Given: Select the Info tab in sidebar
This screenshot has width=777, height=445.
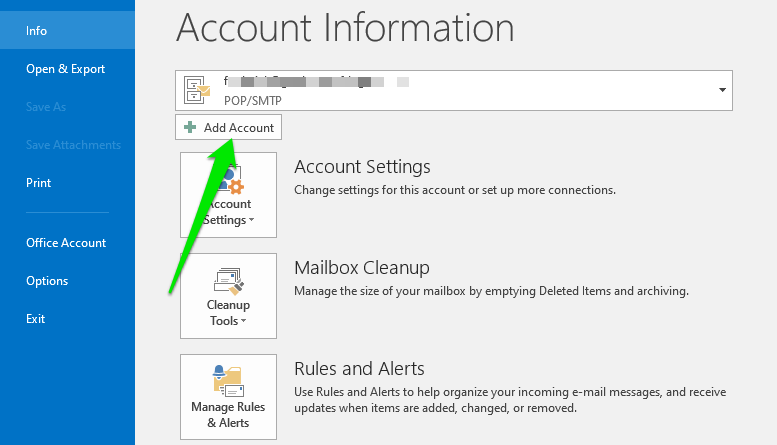Looking at the screenshot, I should (x=67, y=31).
